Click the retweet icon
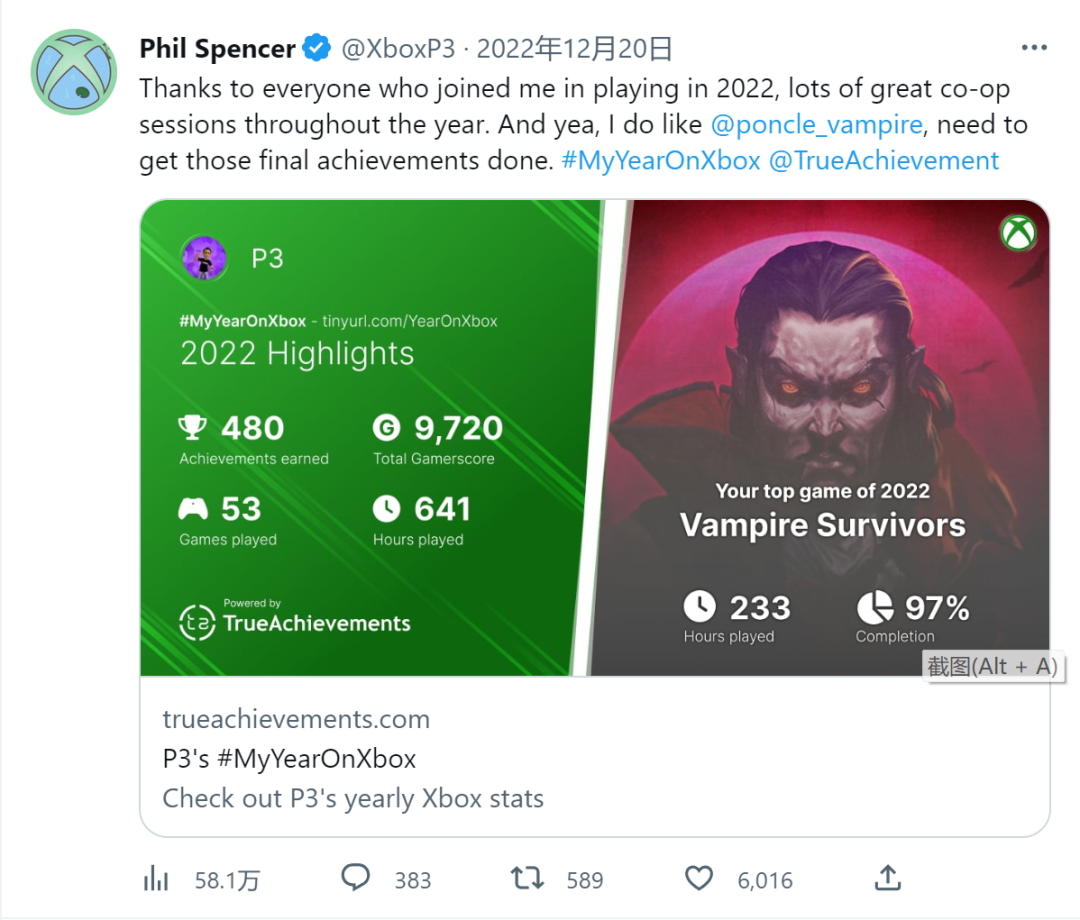The height and width of the screenshot is (920, 1080). point(527,878)
